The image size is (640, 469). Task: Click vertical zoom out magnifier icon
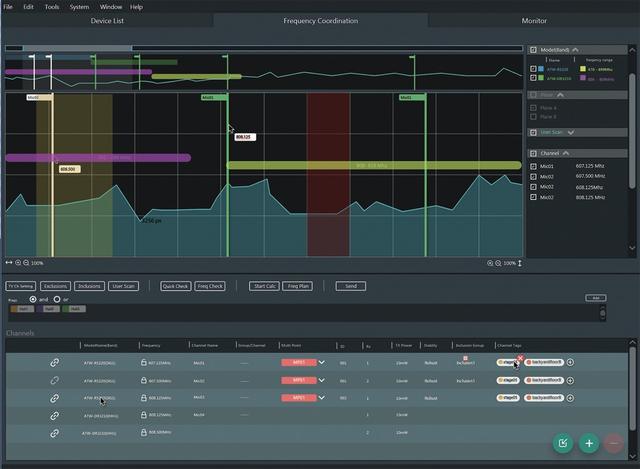point(498,263)
